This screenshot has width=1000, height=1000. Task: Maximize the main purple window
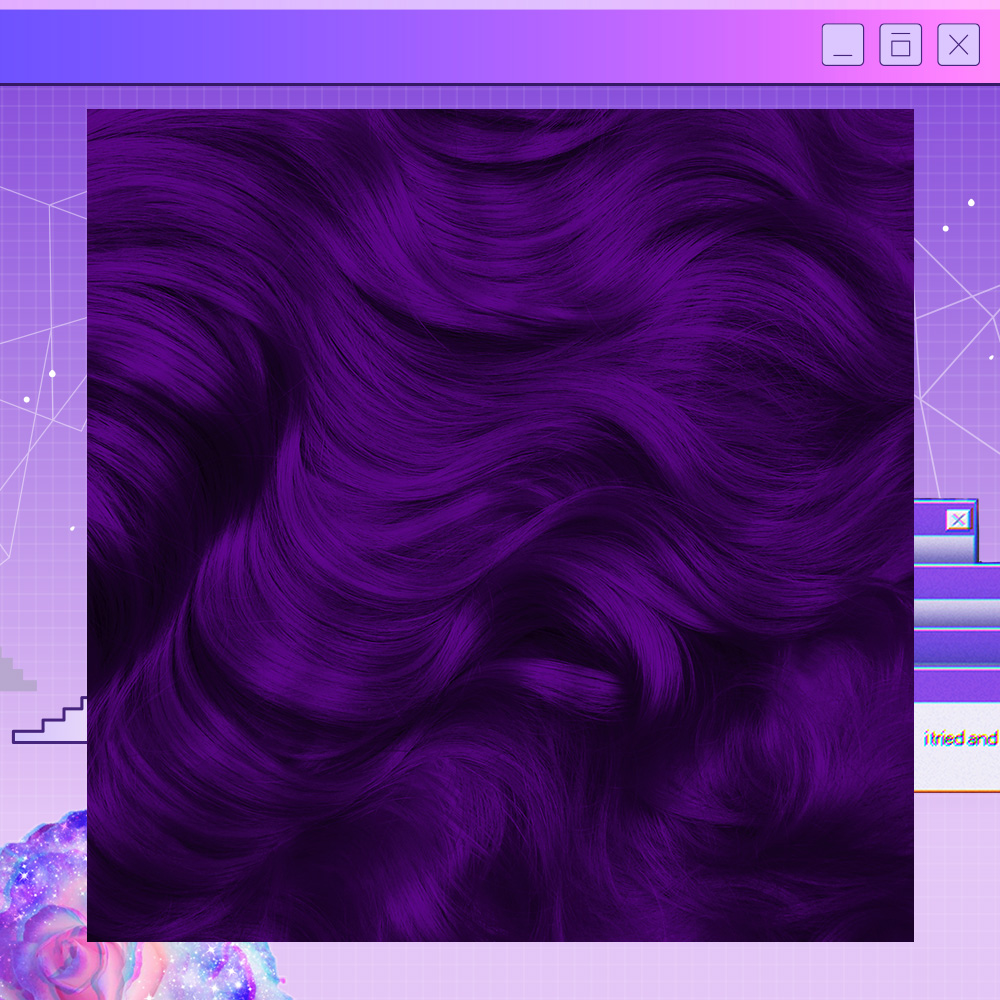pos(901,45)
